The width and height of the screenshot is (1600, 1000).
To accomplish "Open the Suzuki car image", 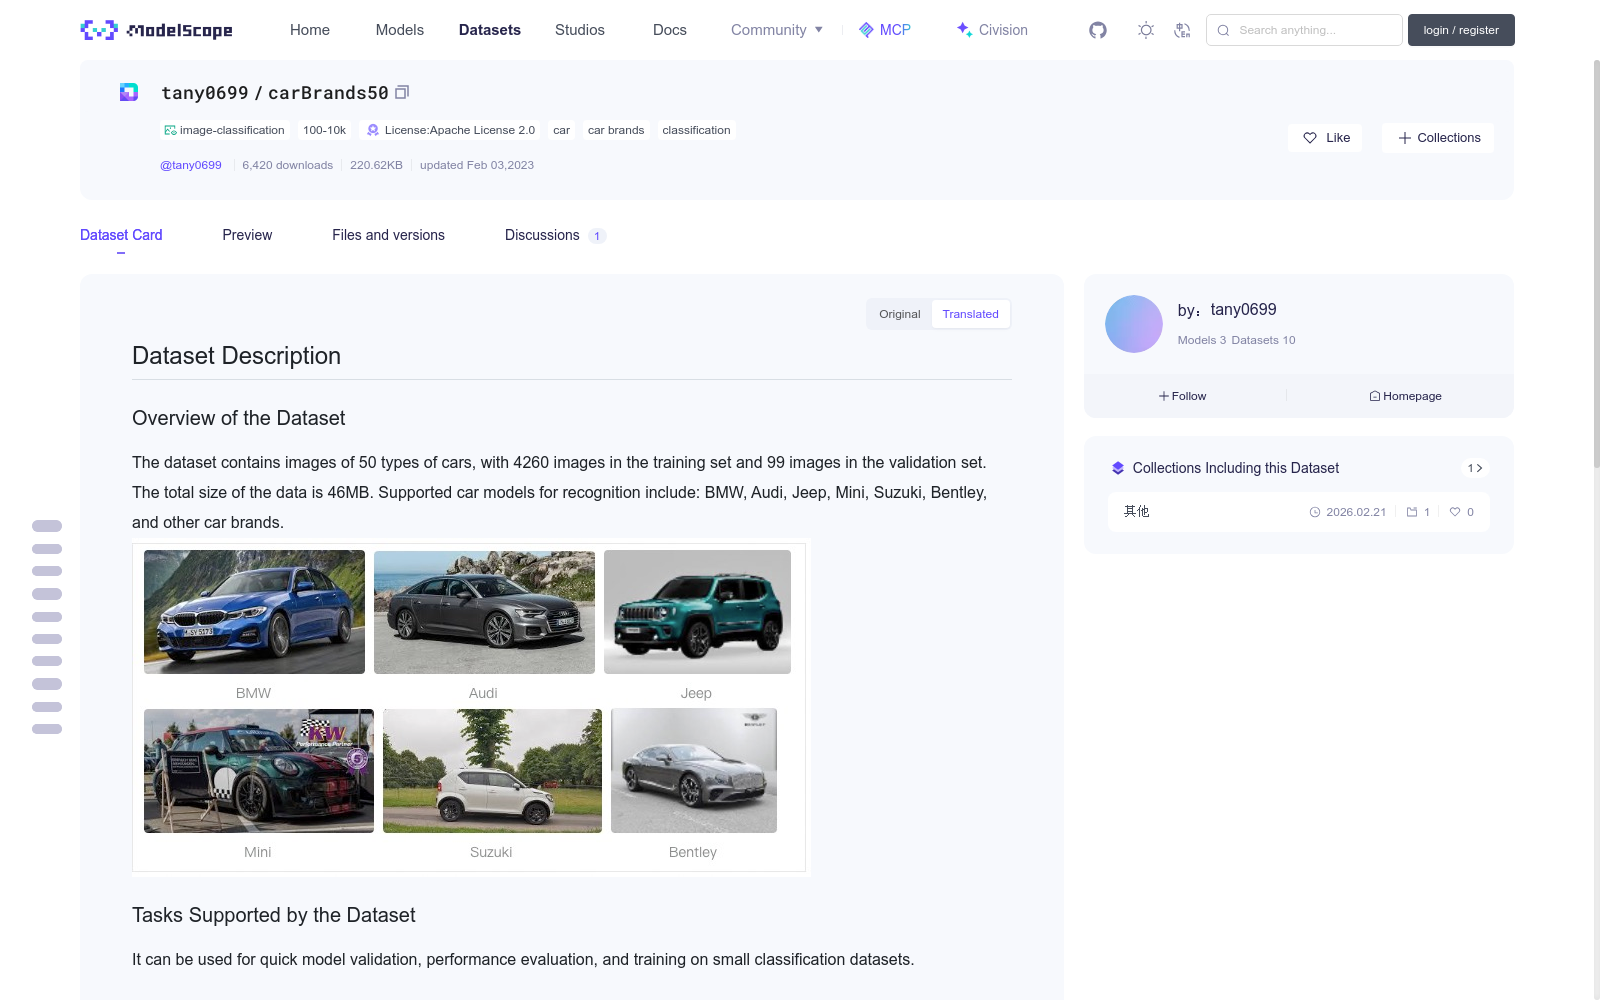I will click(x=492, y=771).
